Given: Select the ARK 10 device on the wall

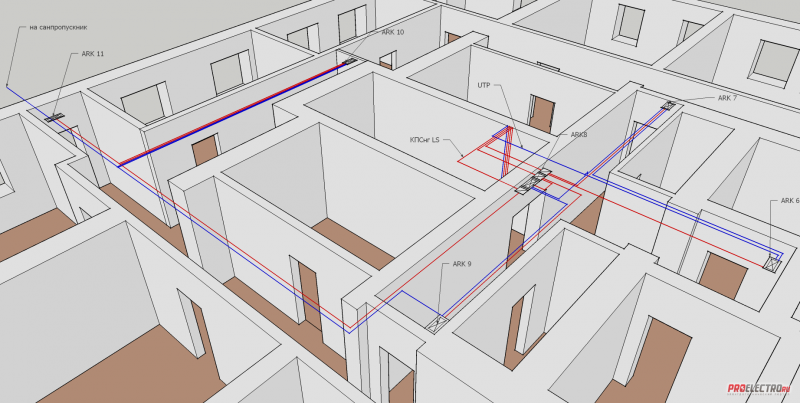Looking at the screenshot, I should (350, 62).
